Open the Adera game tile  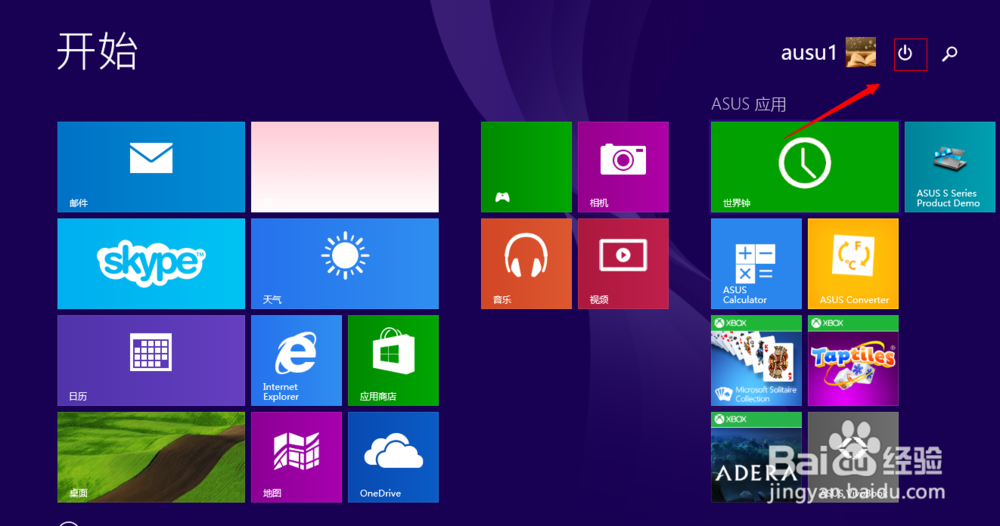pyautogui.click(x=756, y=457)
